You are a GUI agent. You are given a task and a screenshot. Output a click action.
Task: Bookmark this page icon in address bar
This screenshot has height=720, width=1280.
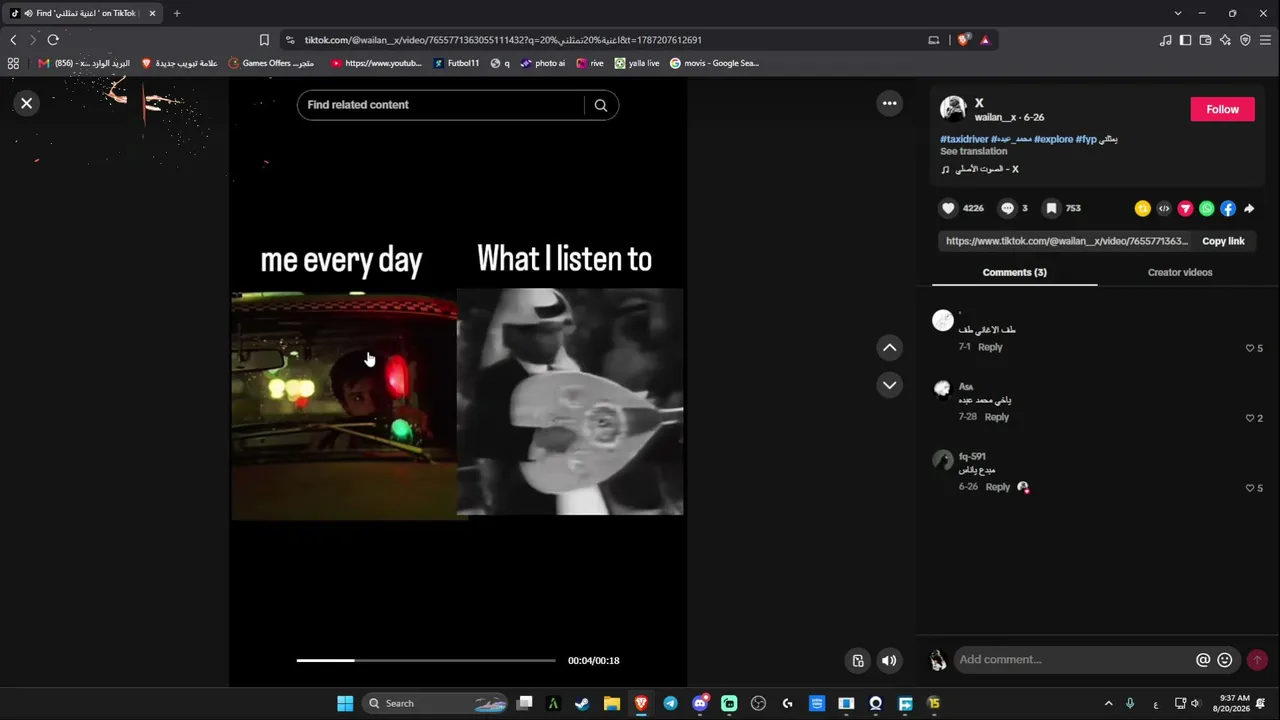pos(264,40)
